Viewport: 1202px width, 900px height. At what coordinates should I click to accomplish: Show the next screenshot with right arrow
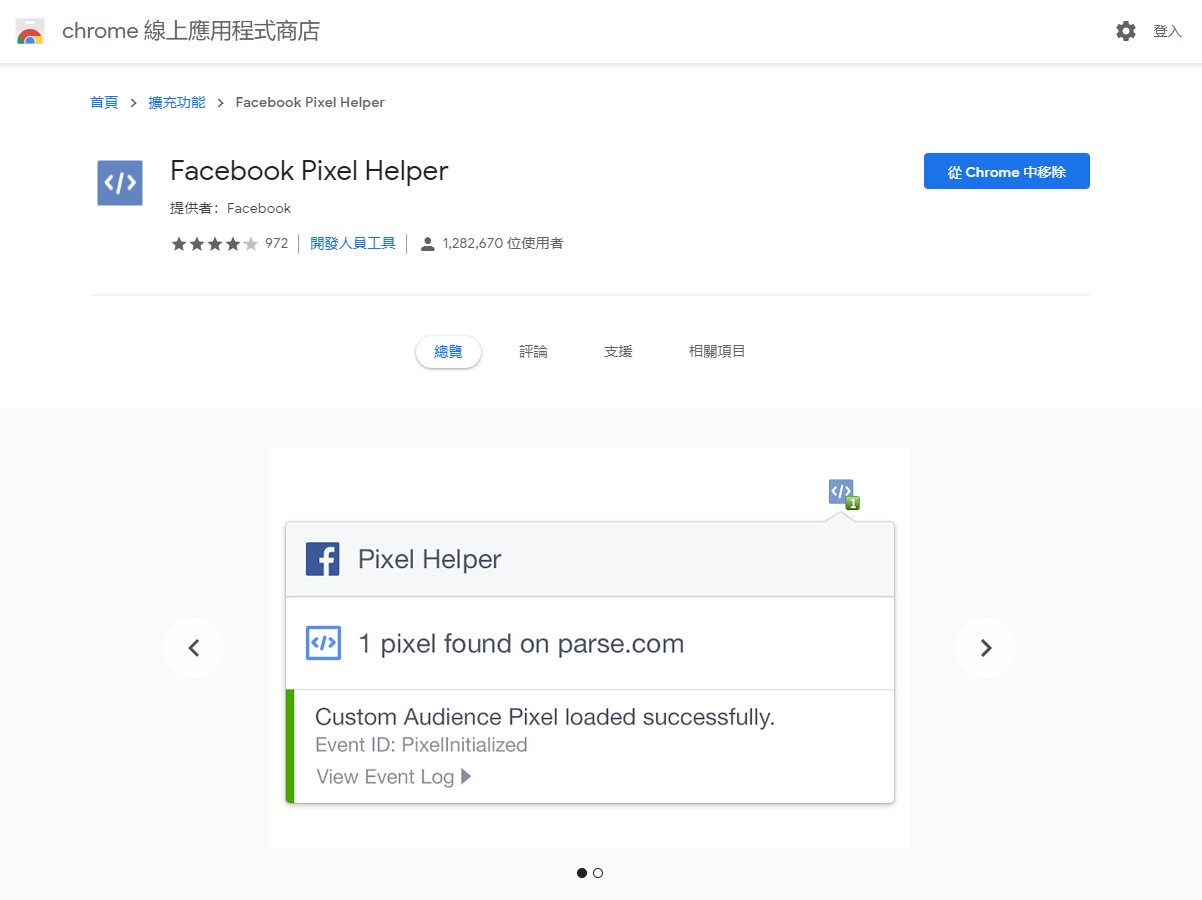point(986,648)
